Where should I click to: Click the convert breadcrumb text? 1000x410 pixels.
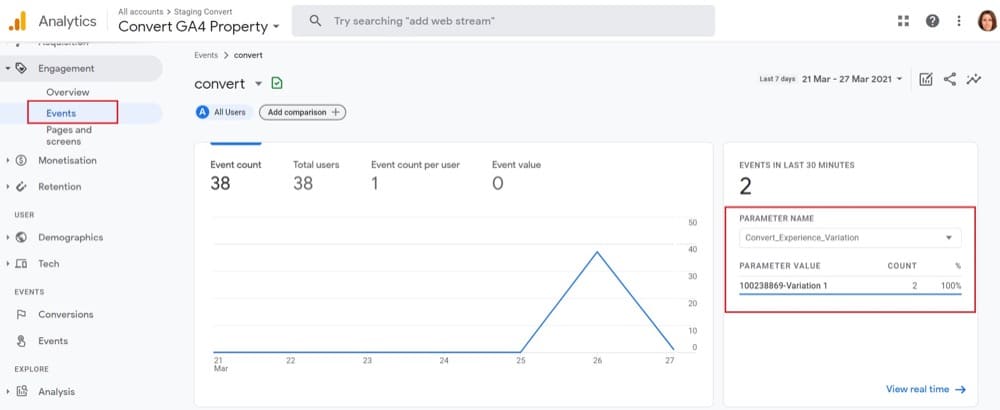248,55
